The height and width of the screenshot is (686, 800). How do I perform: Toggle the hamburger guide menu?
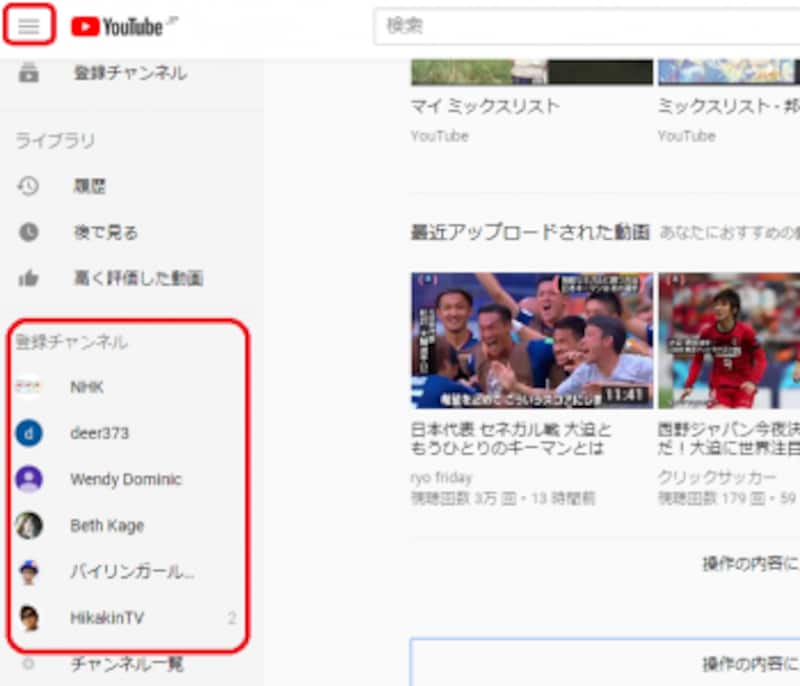[x=29, y=26]
